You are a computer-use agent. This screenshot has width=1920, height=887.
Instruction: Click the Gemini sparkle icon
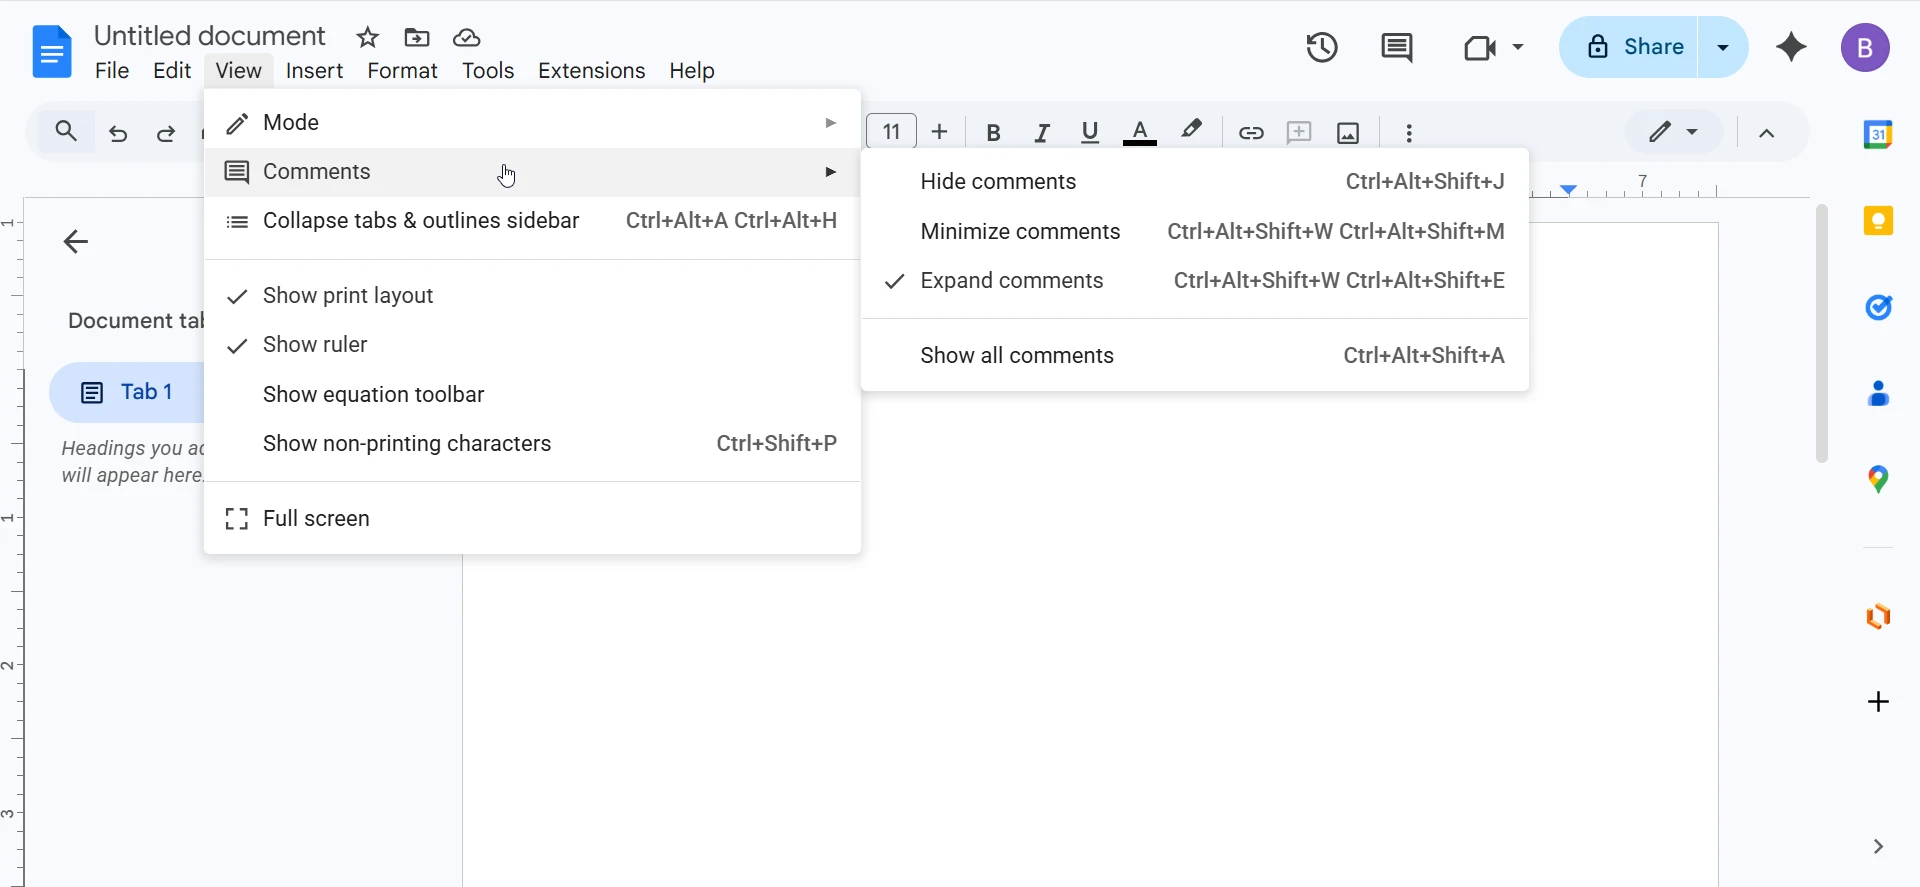pyautogui.click(x=1790, y=47)
